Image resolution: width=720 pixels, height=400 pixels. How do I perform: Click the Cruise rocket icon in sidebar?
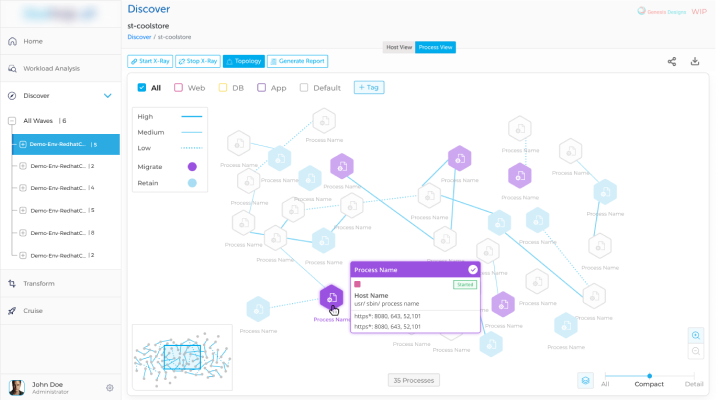click(x=12, y=311)
